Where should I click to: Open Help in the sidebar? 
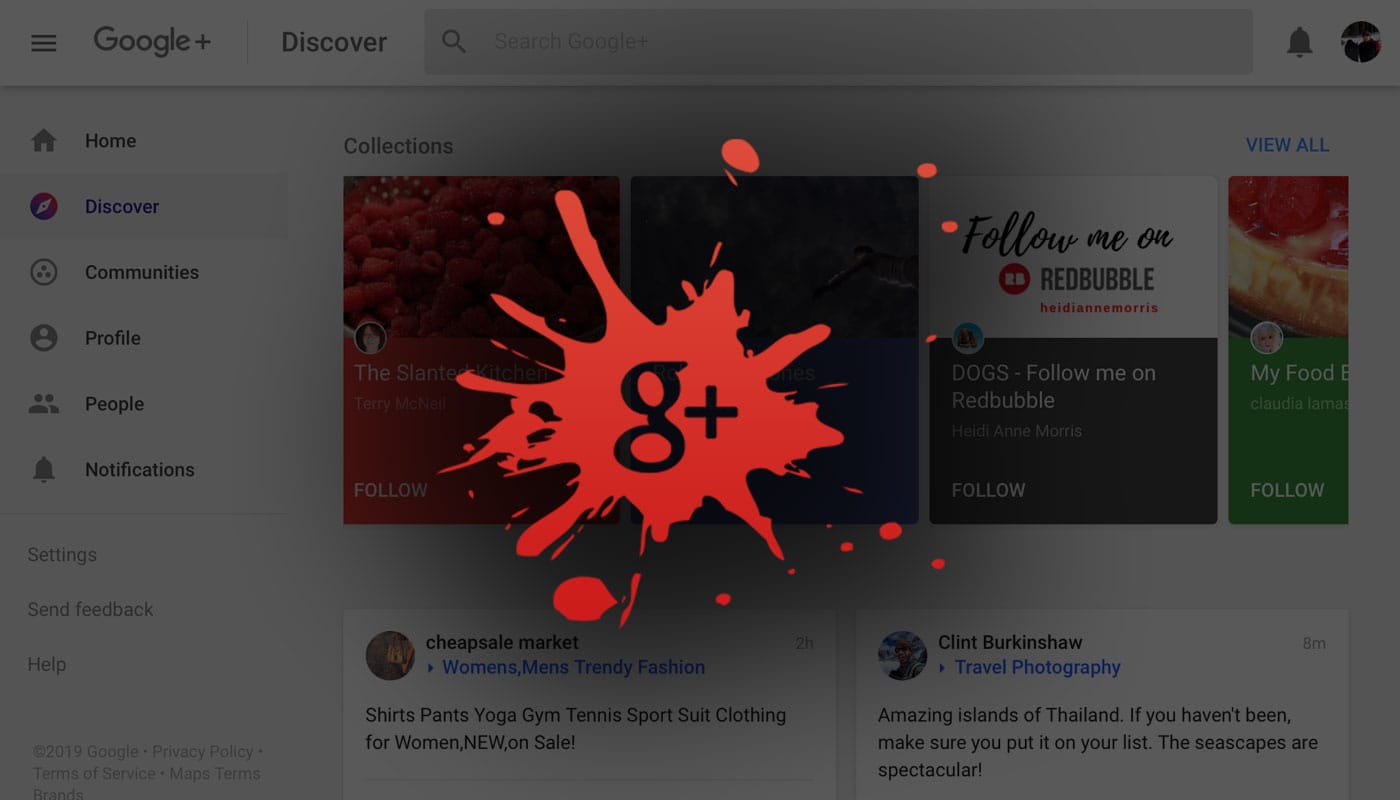[47, 665]
